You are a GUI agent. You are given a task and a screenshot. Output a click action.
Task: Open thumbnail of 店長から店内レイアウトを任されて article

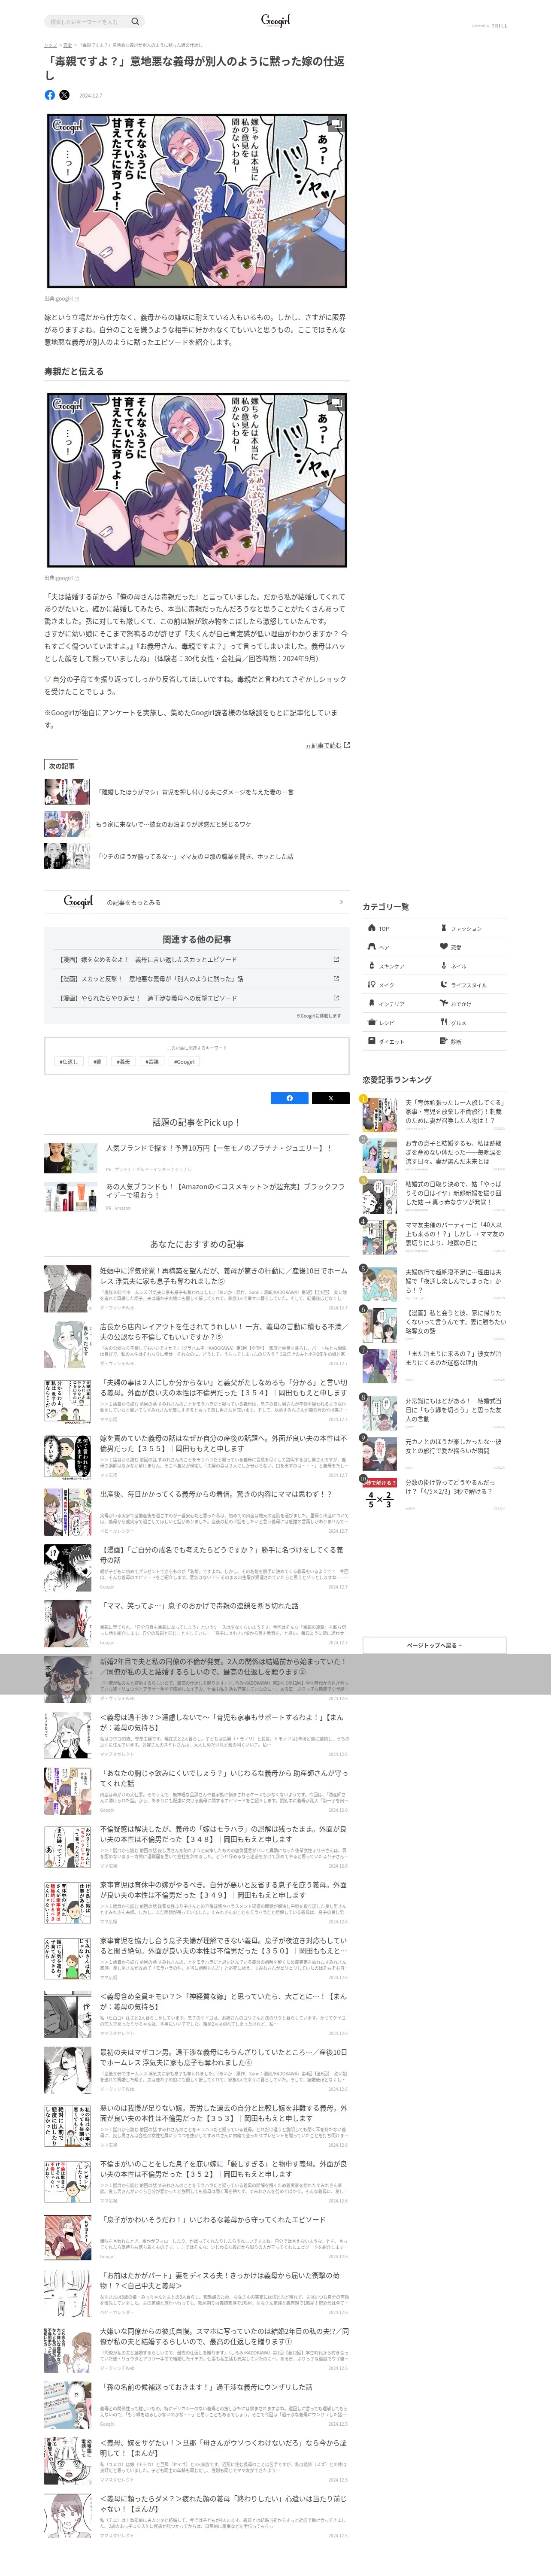click(x=67, y=1344)
